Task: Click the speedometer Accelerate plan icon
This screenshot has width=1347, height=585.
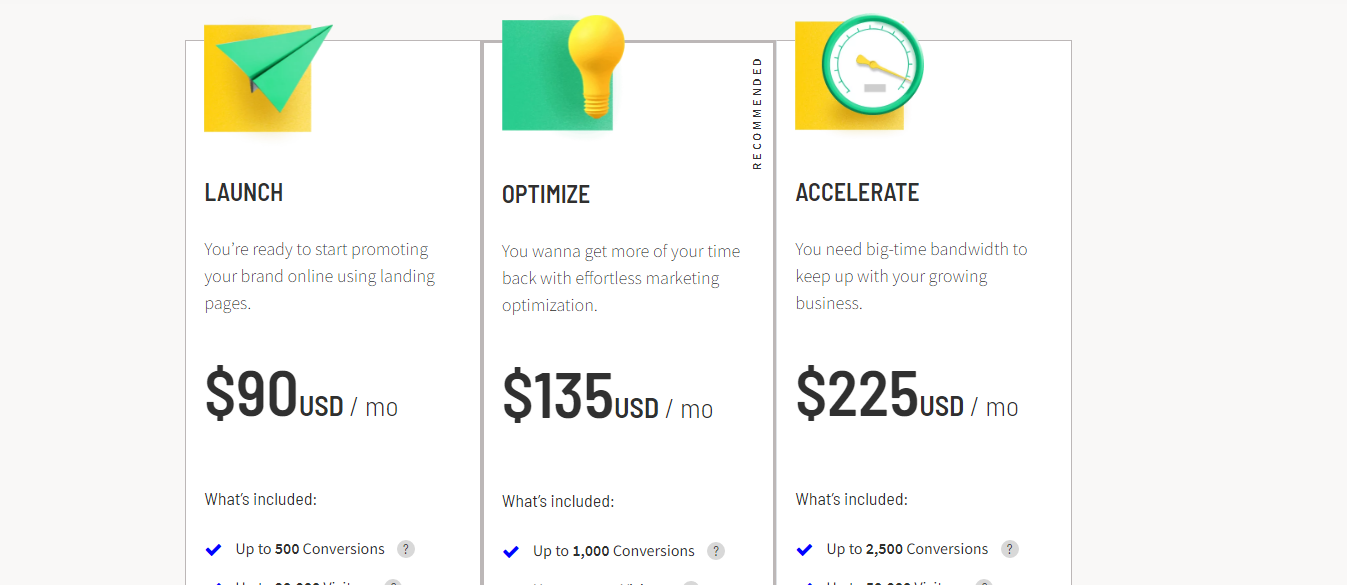Action: (x=859, y=72)
